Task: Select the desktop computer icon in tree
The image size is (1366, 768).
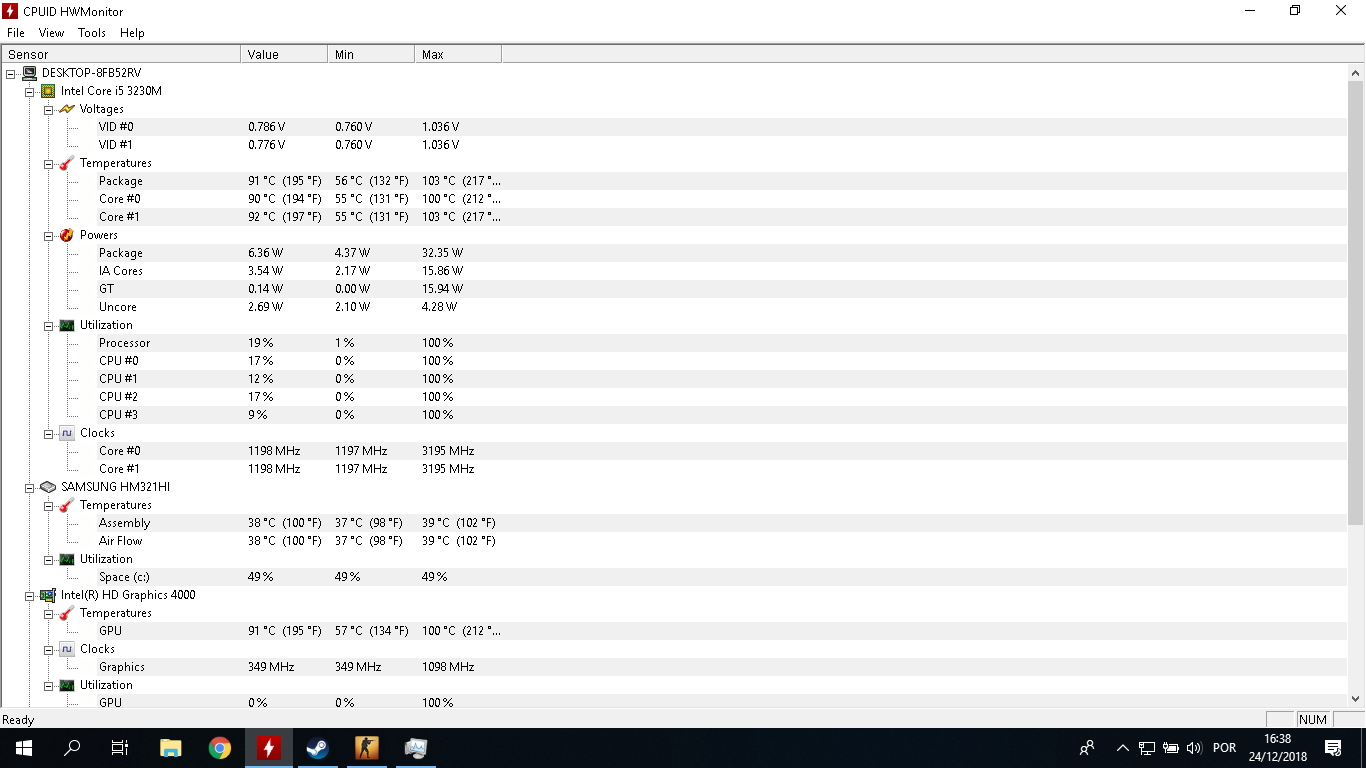Action: (x=29, y=73)
